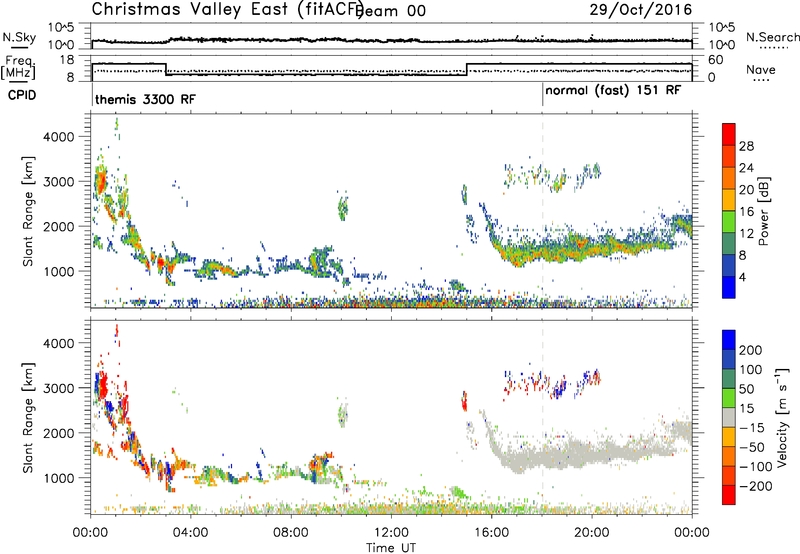Click the blue bottom of Power color bar
This screenshot has width=800, height=554.
(729, 287)
